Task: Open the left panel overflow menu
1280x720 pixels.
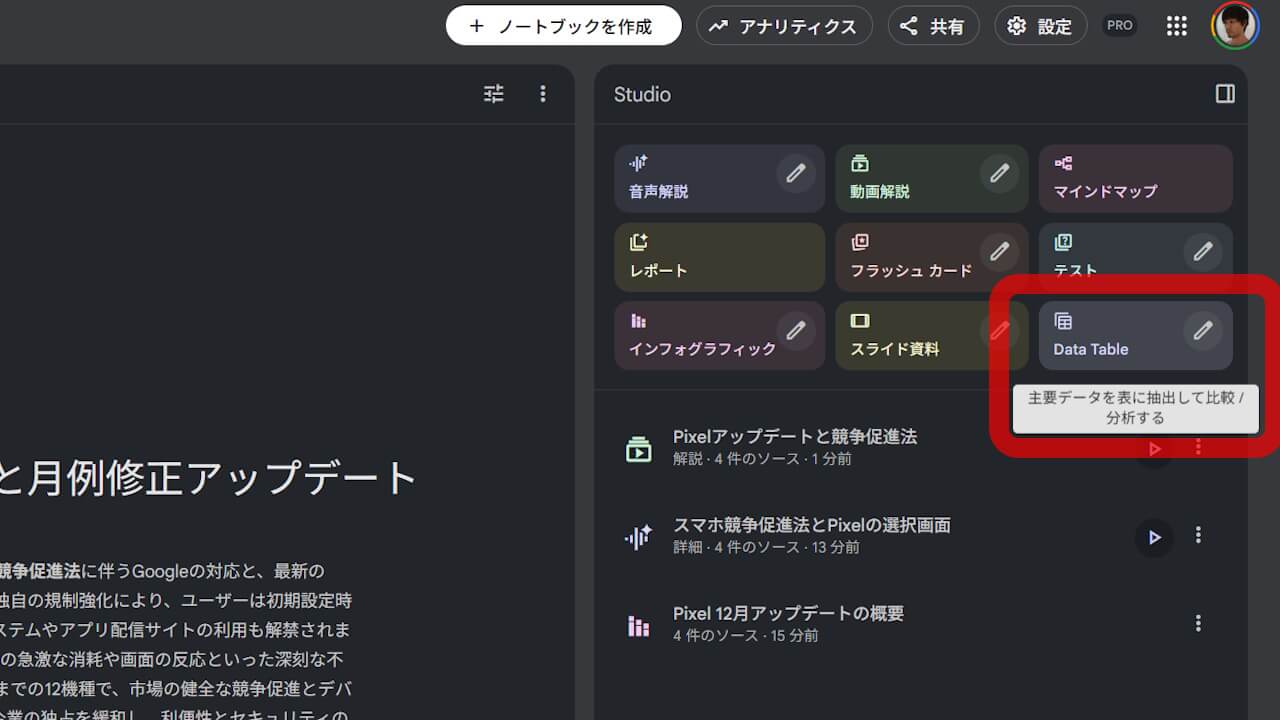Action: pyautogui.click(x=543, y=93)
